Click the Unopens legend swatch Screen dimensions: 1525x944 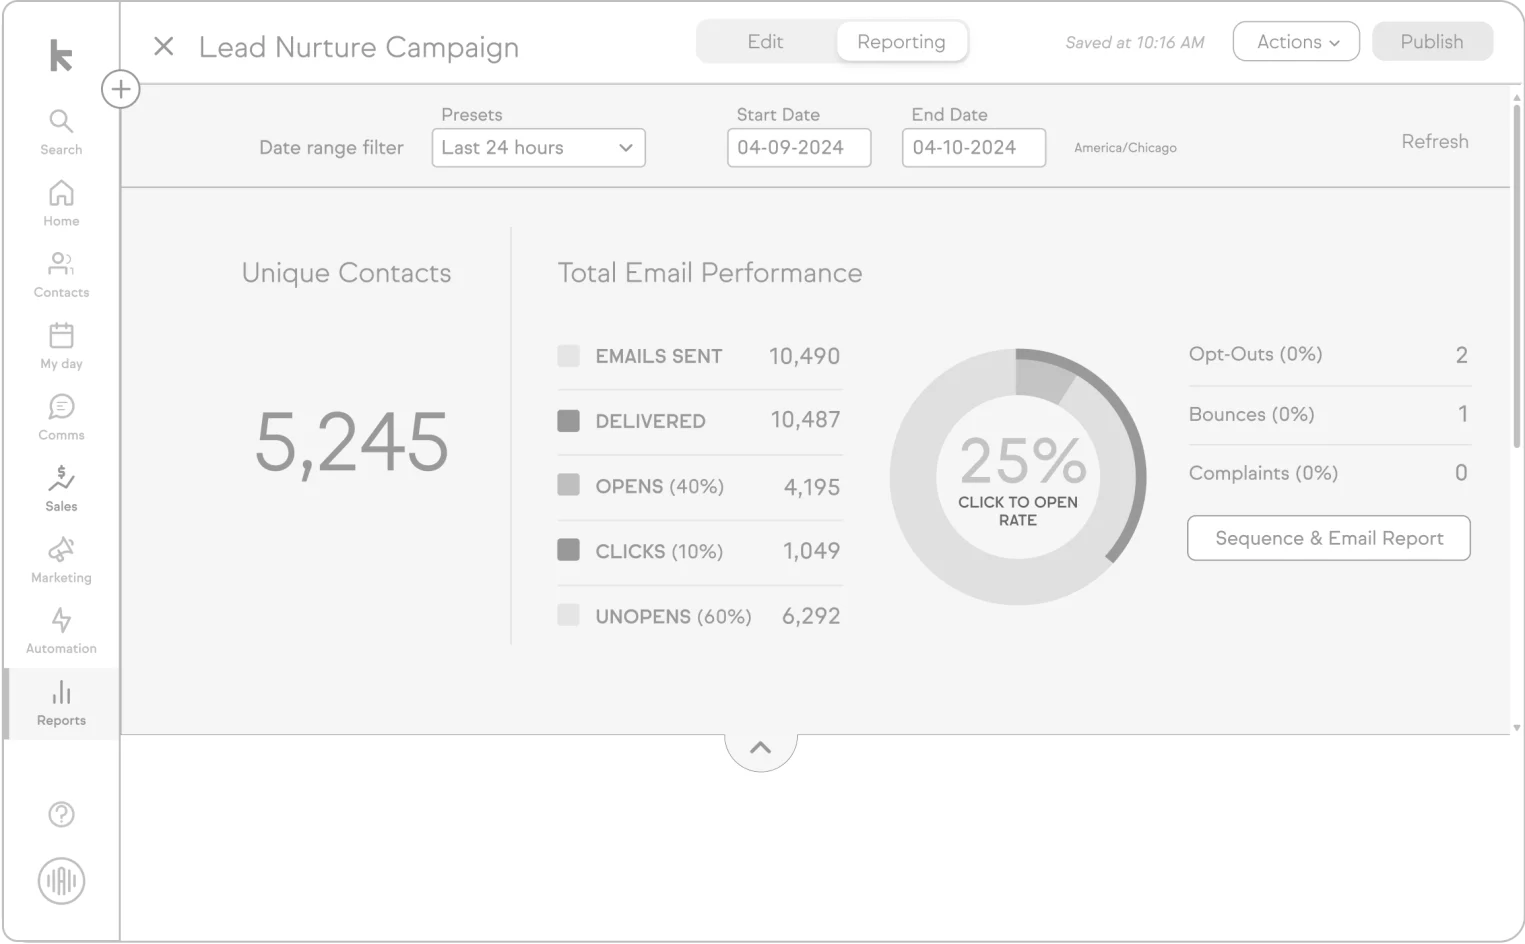[569, 615]
